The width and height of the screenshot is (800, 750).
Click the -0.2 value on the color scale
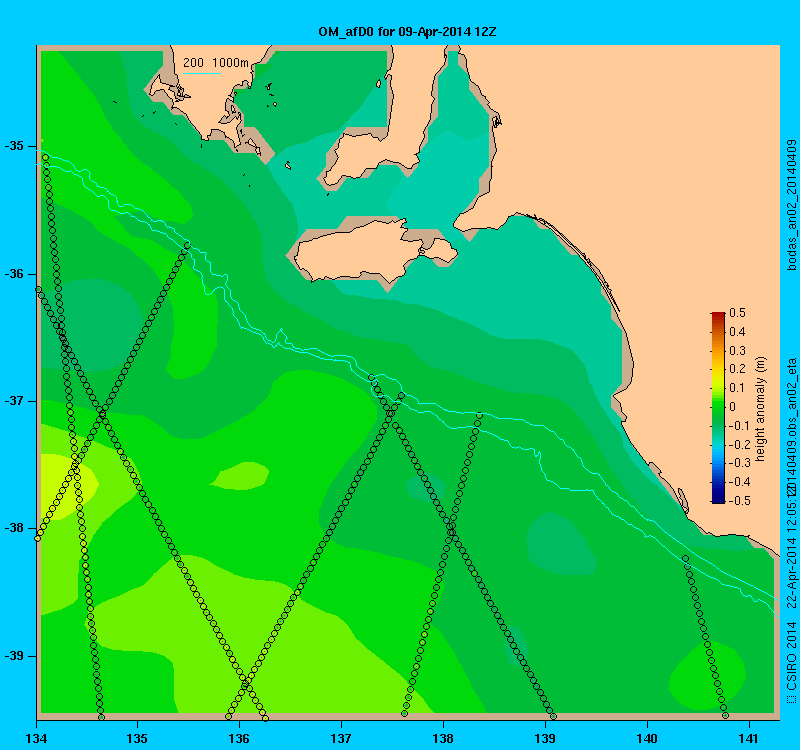coord(739,444)
